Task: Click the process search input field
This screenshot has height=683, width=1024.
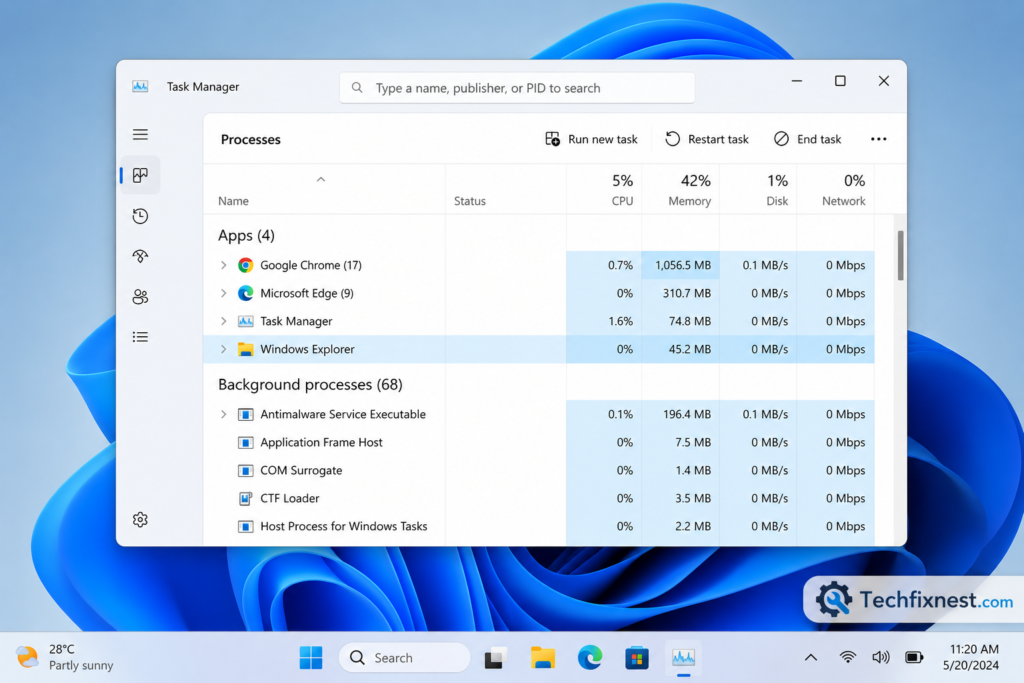Action: click(517, 87)
